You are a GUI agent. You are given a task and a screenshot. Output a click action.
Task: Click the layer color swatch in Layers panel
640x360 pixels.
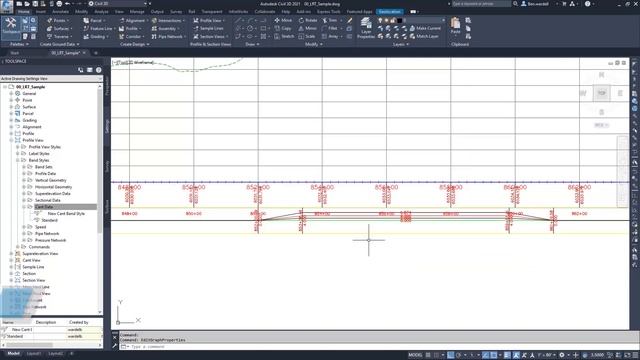click(x=400, y=20)
